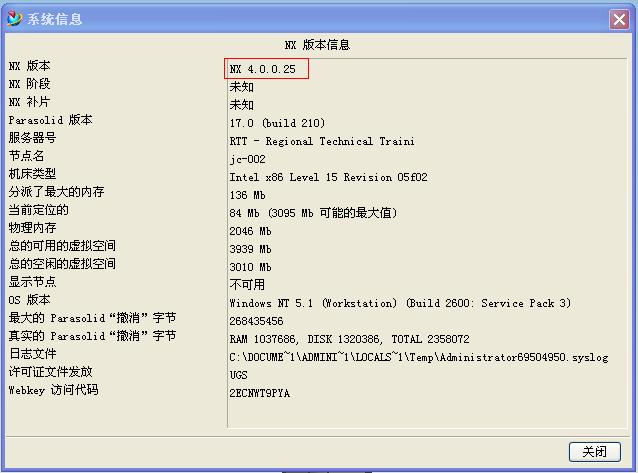Click the 总的可用的虚拟空间 label
The height and width of the screenshot is (473, 638).
point(62,245)
